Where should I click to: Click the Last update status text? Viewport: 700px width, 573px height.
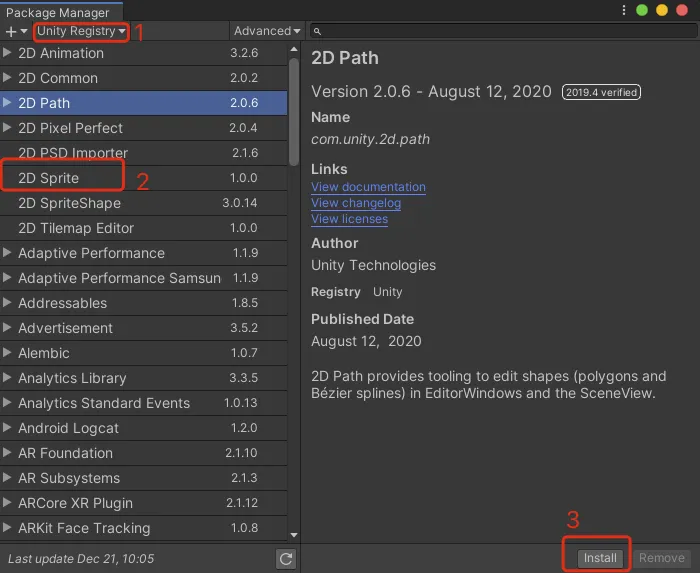[81, 559]
